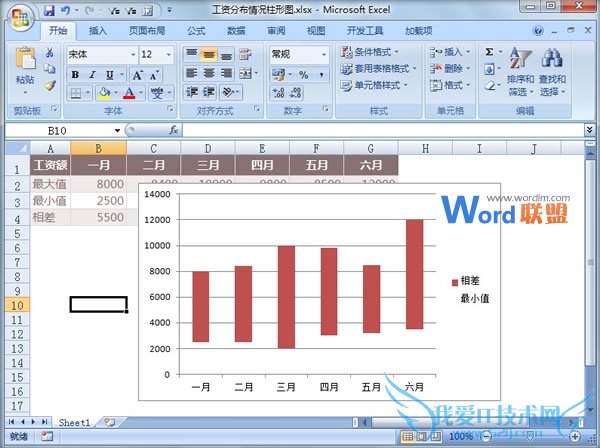This screenshot has height=448, width=600.
Task: Open 套用表格格式 table format menu
Action: (378, 69)
